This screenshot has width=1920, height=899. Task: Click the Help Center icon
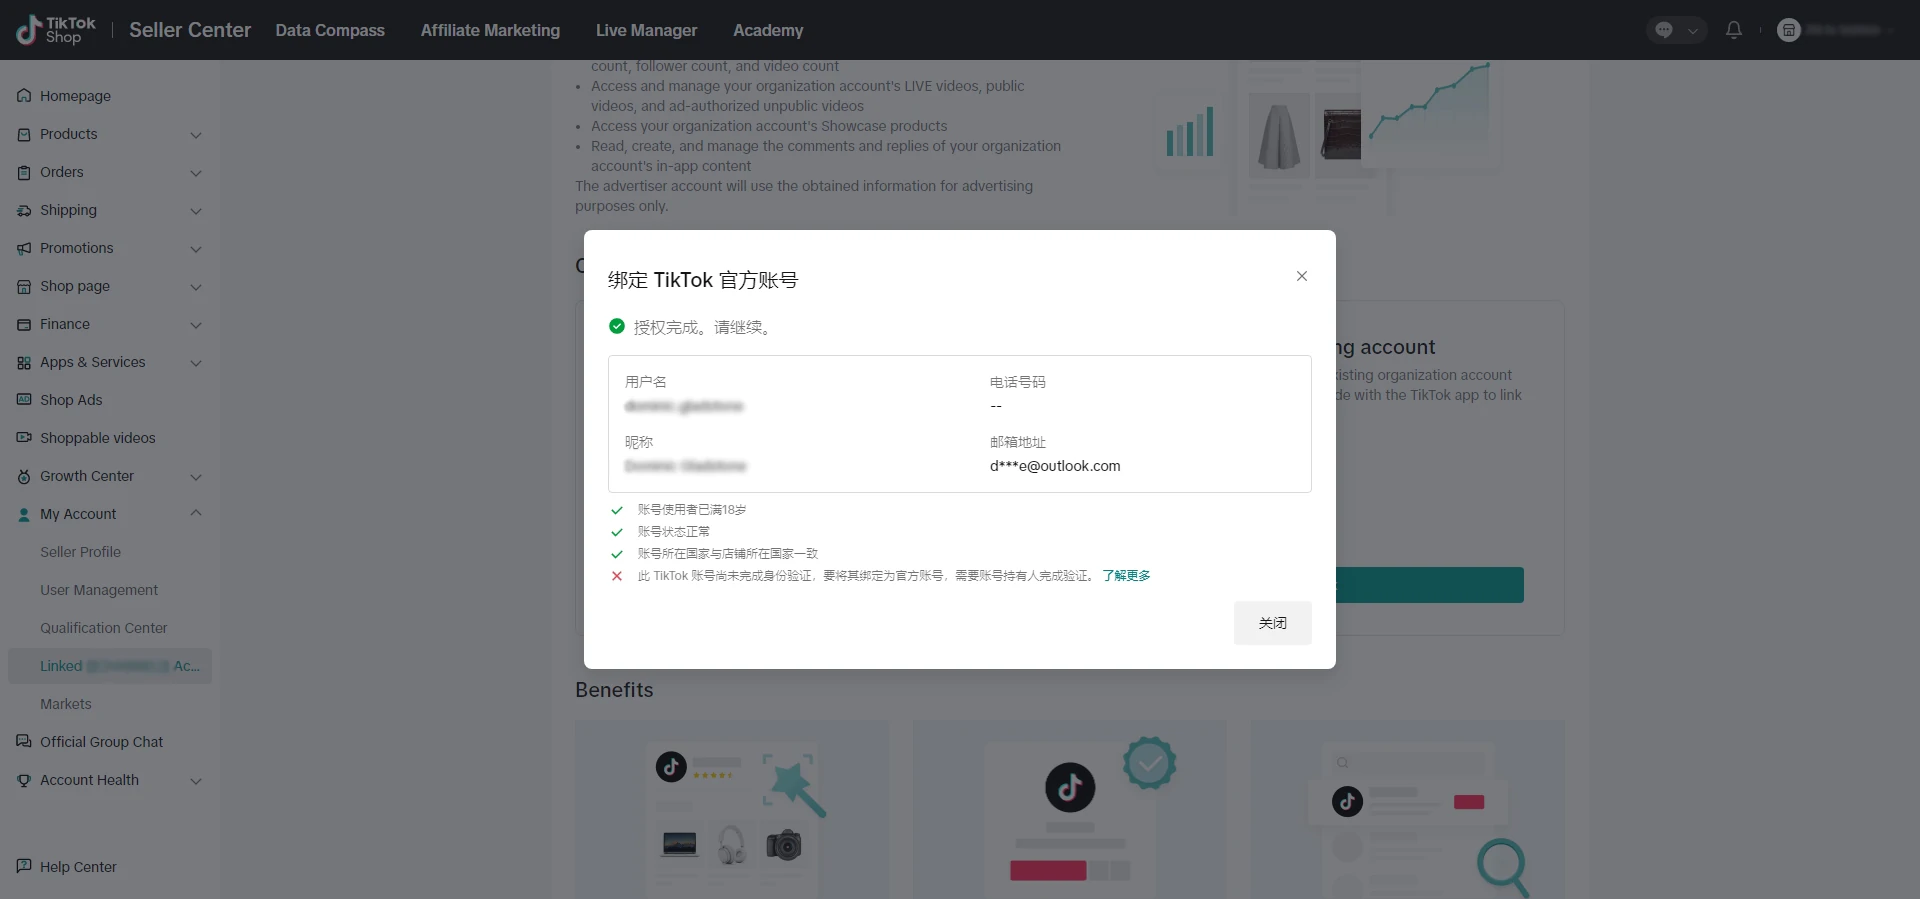click(24, 867)
